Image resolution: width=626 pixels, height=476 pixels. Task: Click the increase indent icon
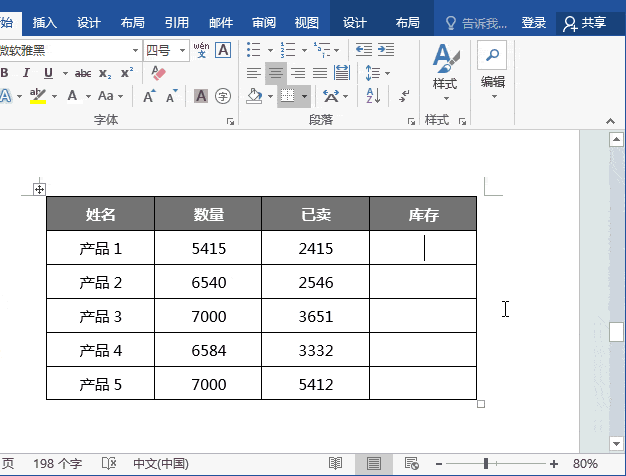tap(385, 49)
